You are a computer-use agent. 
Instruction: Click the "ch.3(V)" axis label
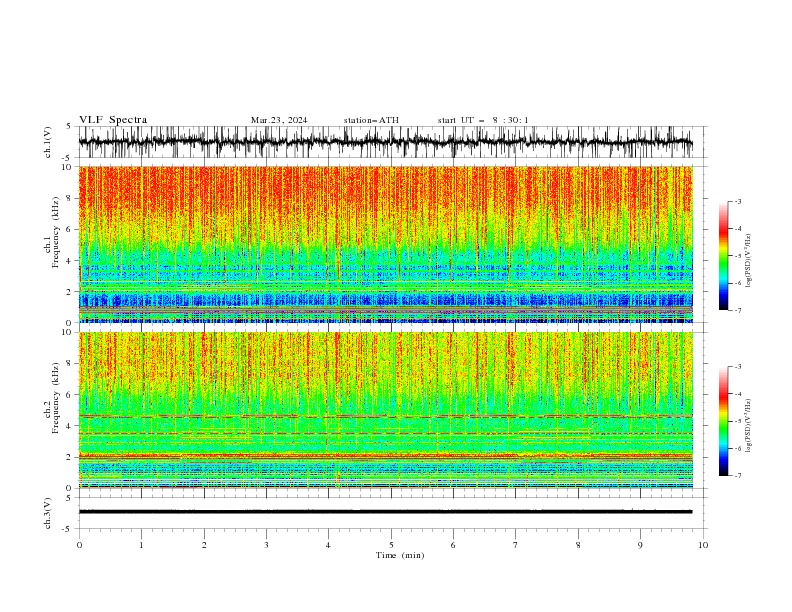click(x=48, y=513)
